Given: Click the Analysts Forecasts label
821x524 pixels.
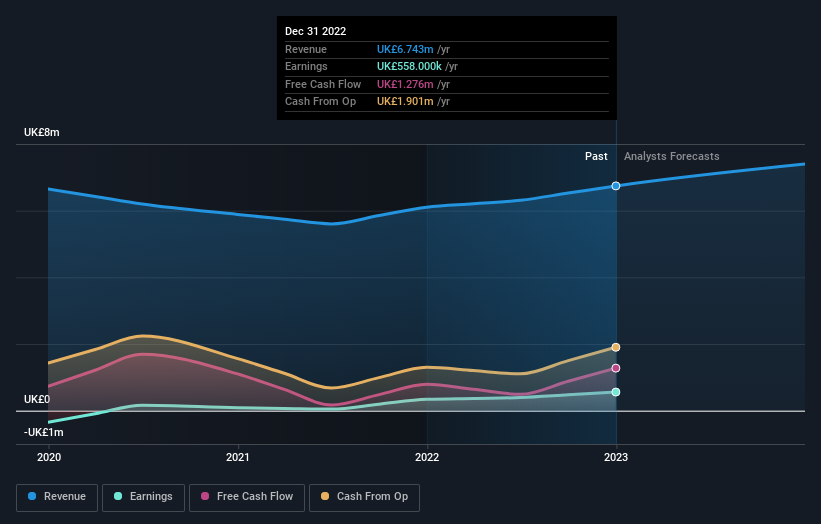Looking at the screenshot, I should coord(671,156).
